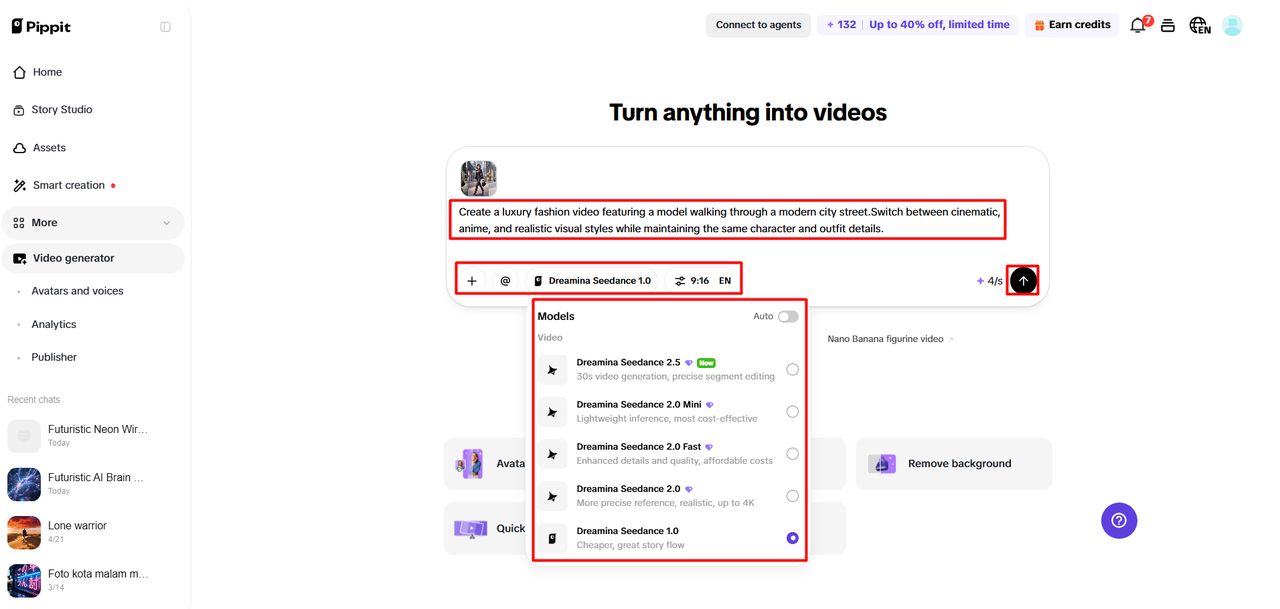Click Seedance 2.0 Mini model icon
This screenshot has height=609, width=1280.
click(553, 412)
